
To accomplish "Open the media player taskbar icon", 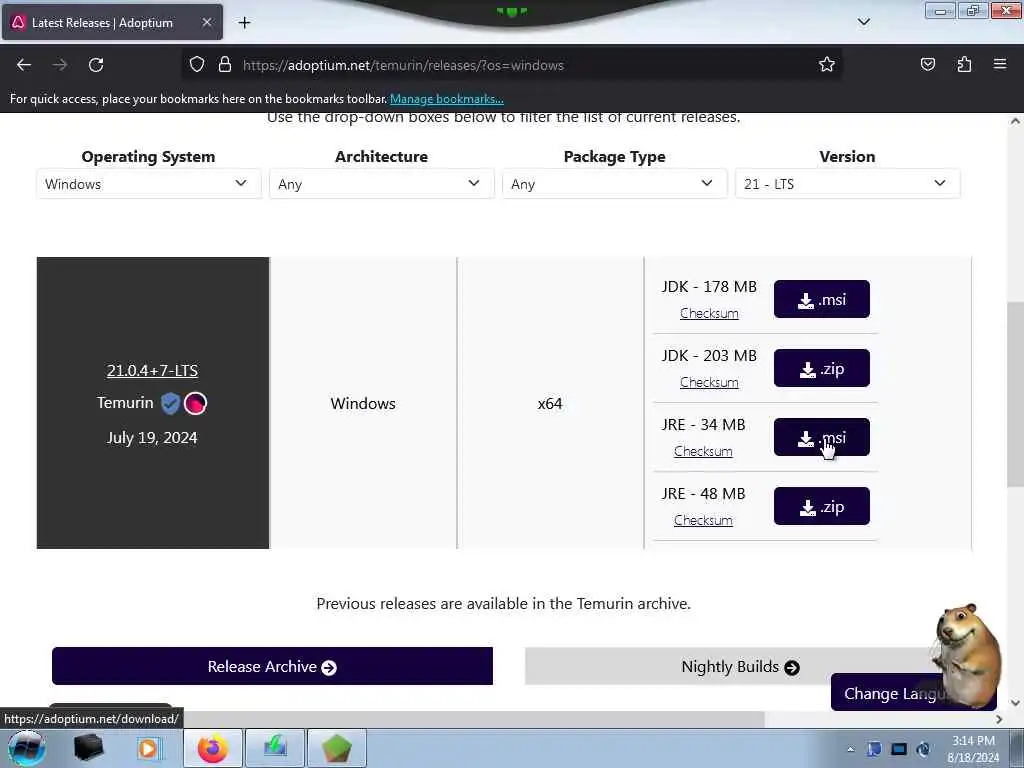I will pos(148,748).
